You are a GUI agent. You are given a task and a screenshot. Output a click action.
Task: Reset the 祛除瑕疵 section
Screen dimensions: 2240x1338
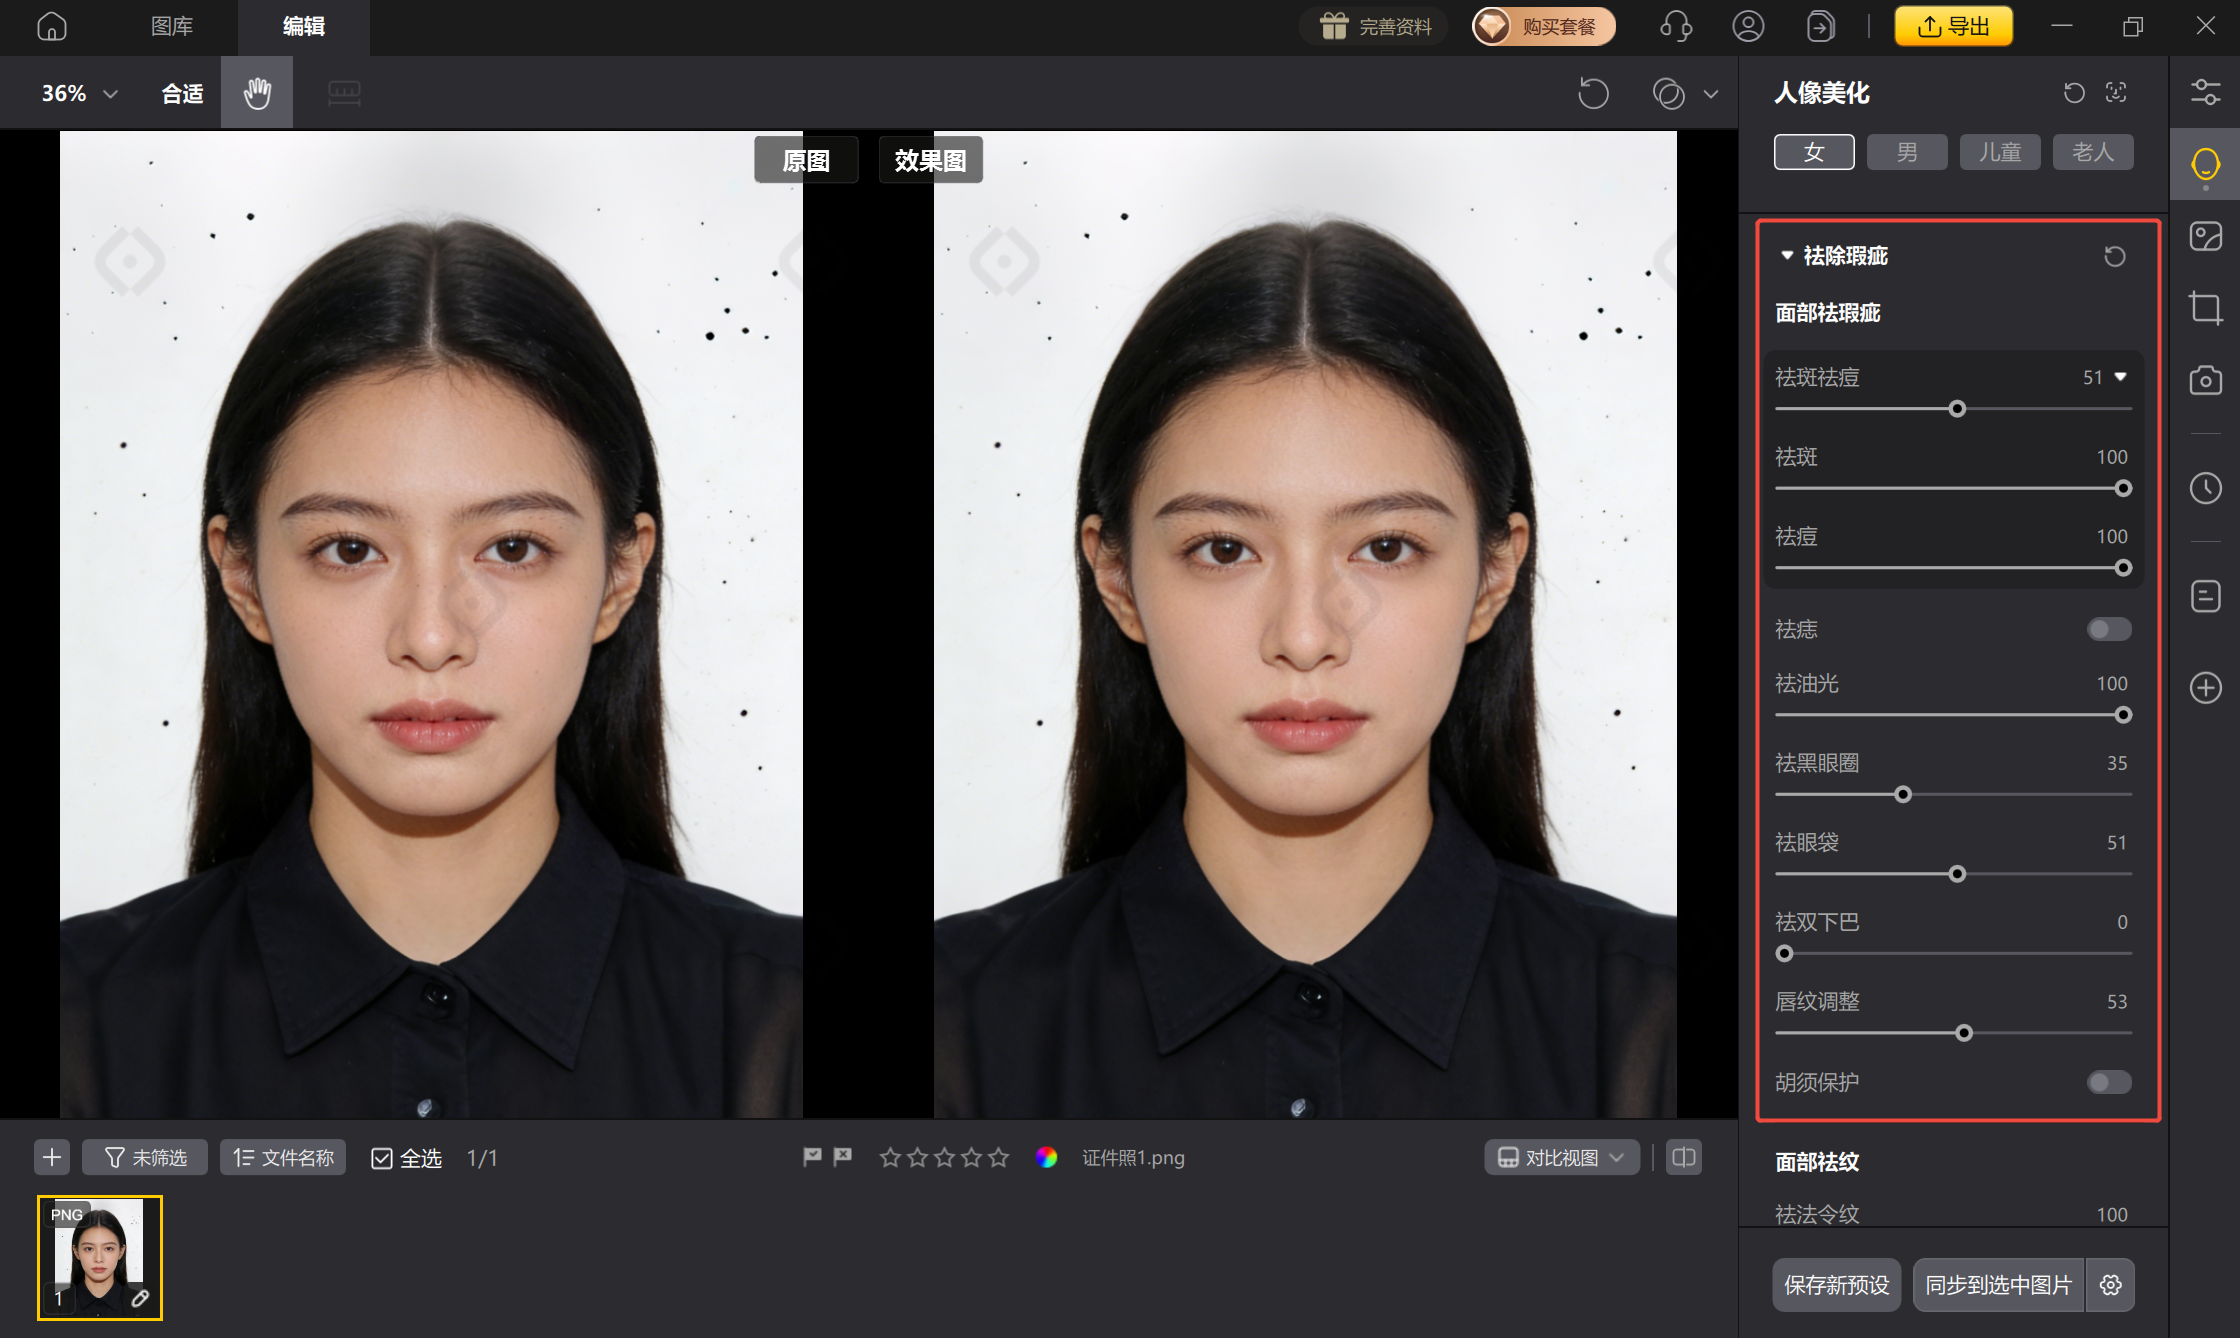[2114, 256]
